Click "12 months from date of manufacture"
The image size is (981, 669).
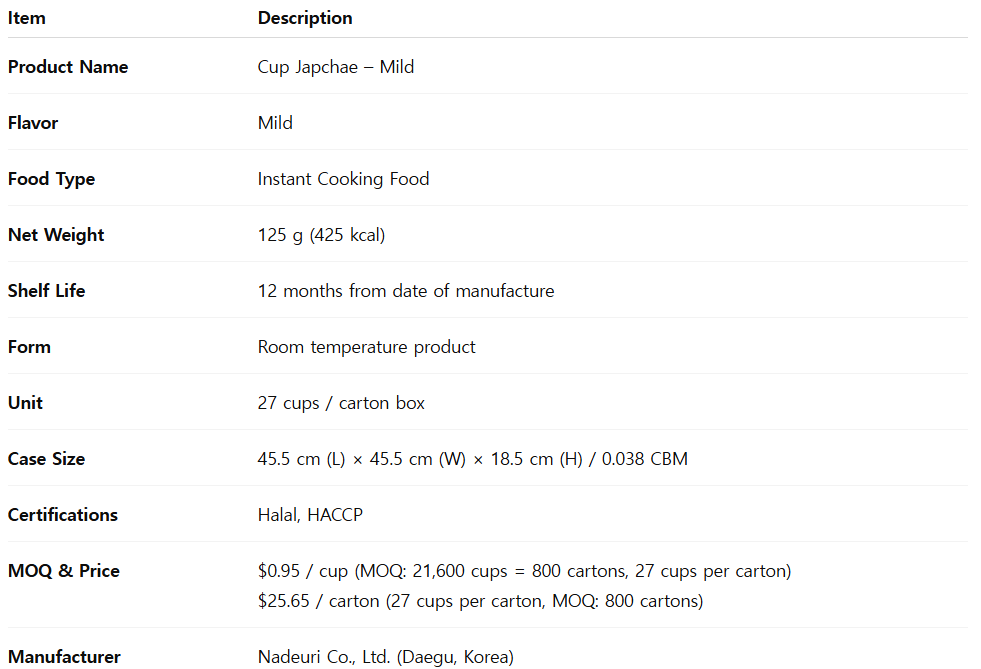[x=406, y=291]
